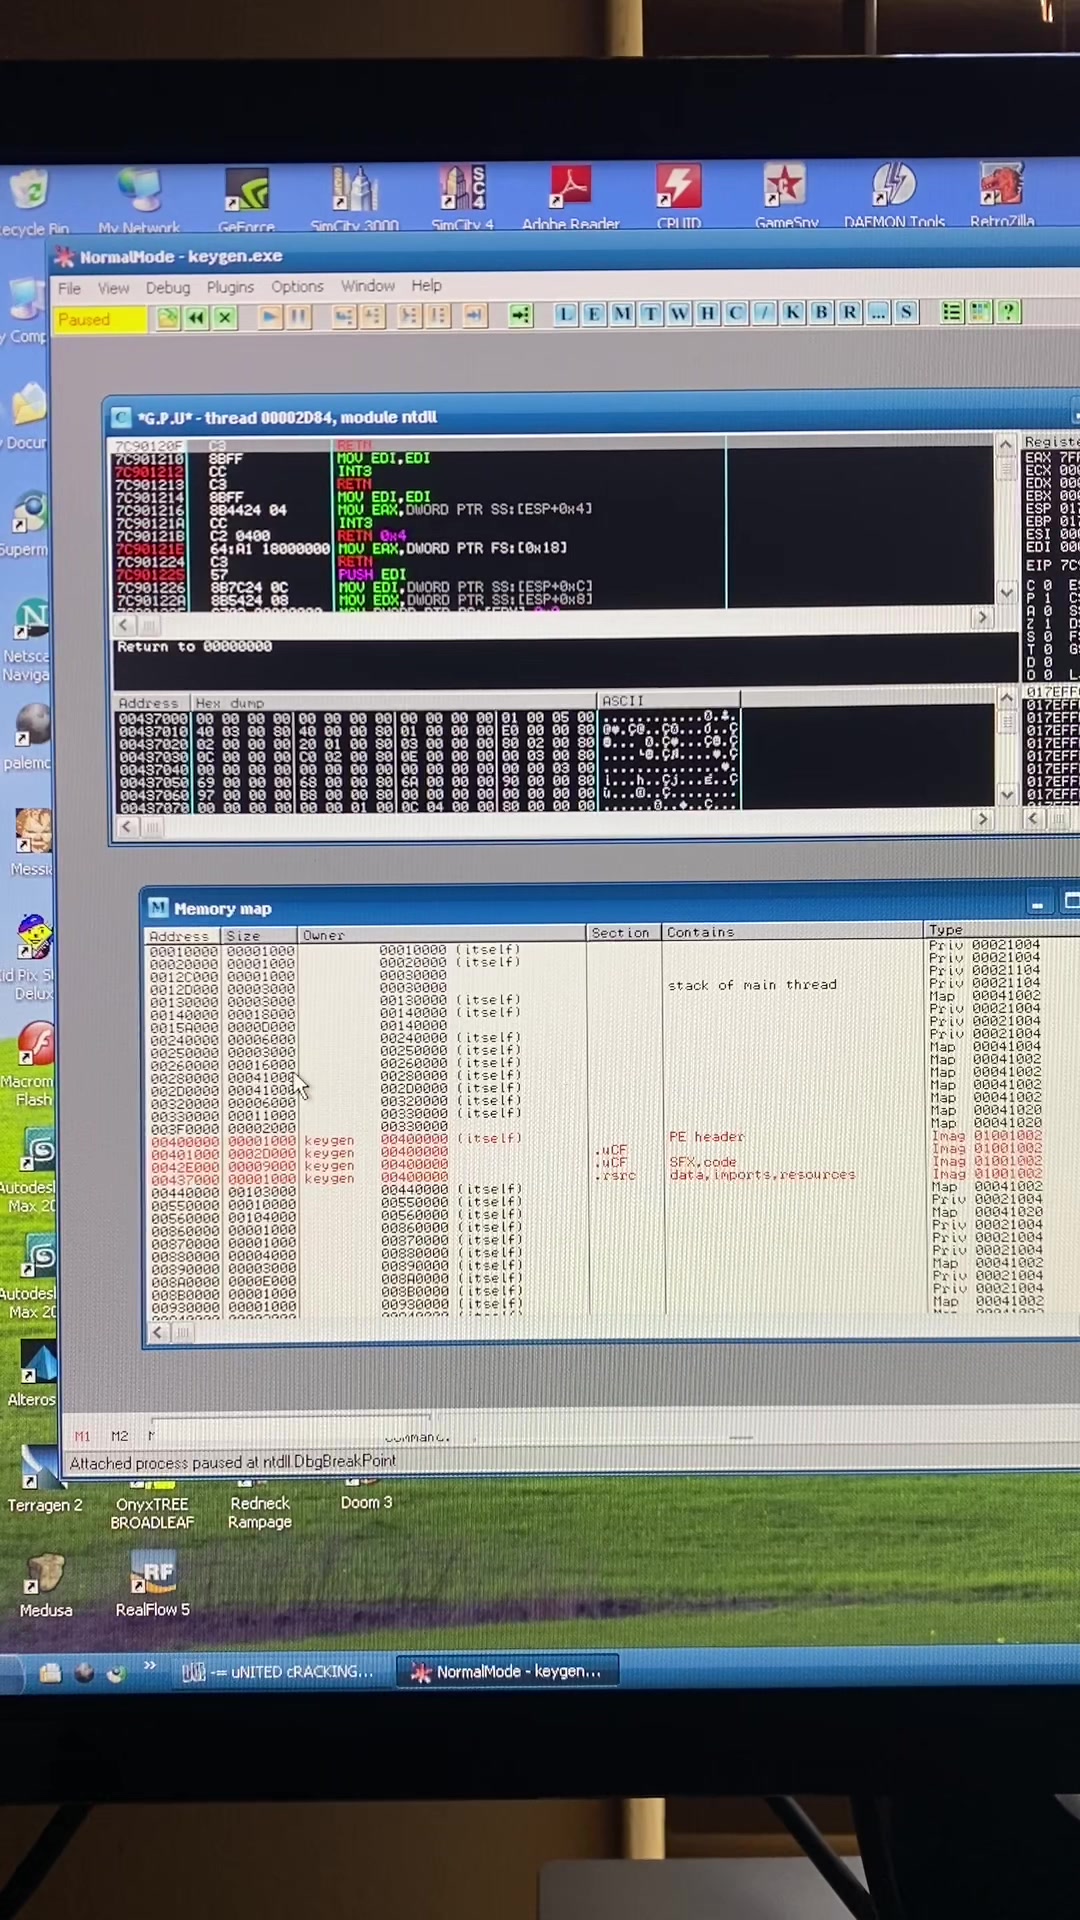This screenshot has height=1920, width=1080.
Task: Click disassembly pane scroll down arrow
Action: (1006, 593)
